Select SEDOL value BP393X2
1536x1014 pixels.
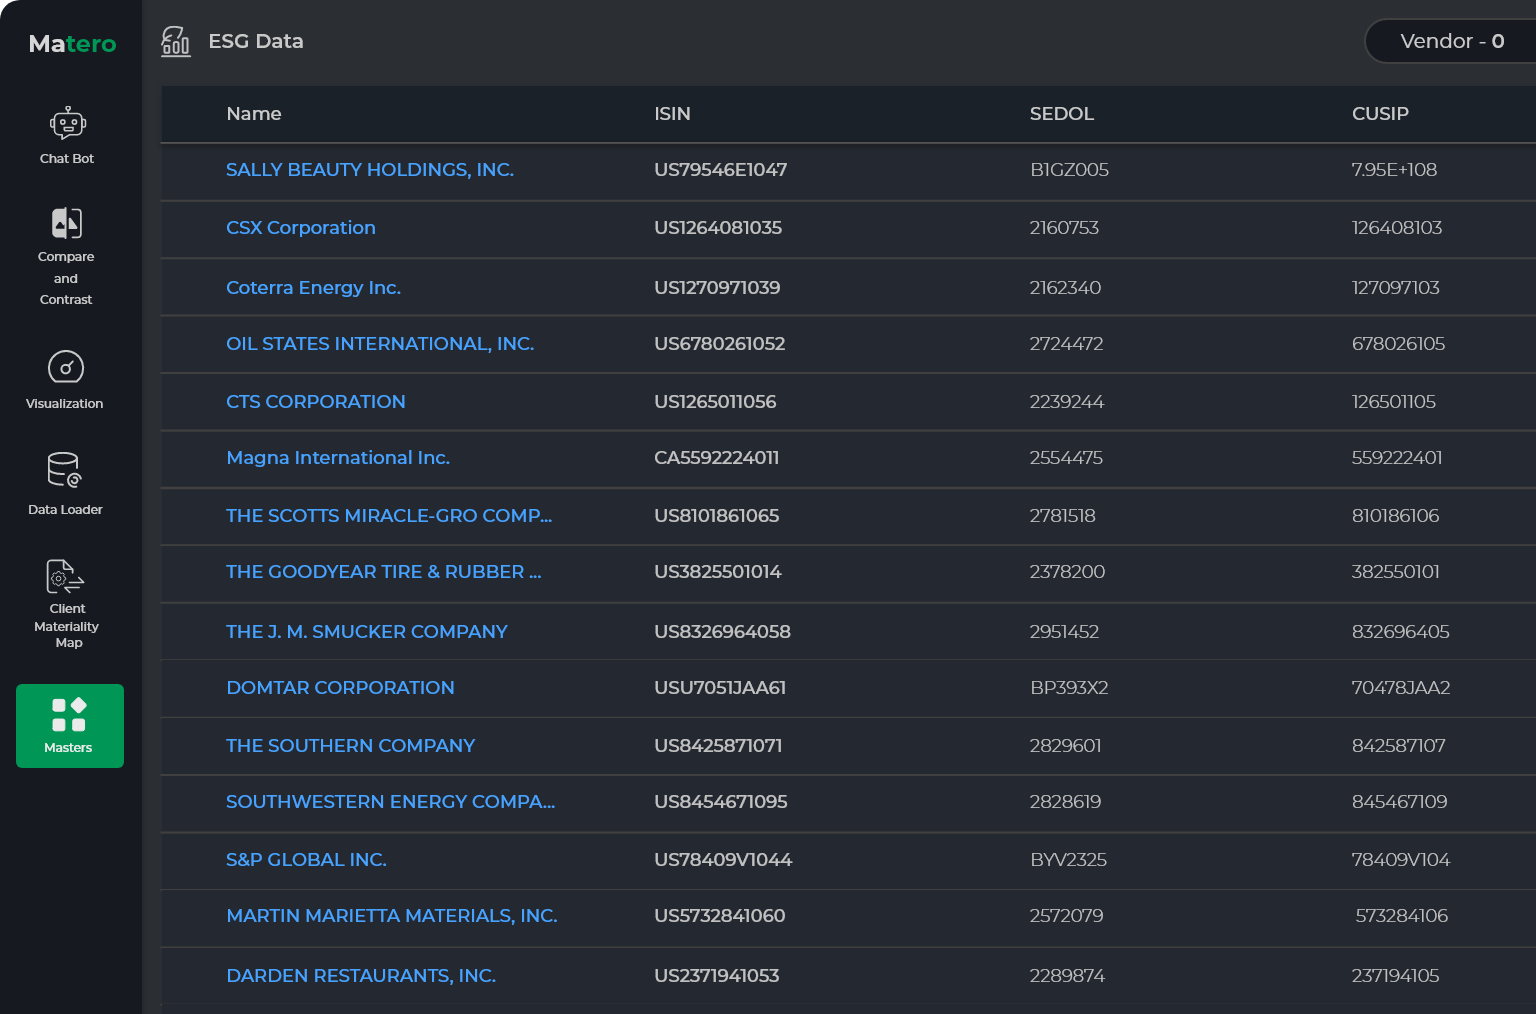1069,688
